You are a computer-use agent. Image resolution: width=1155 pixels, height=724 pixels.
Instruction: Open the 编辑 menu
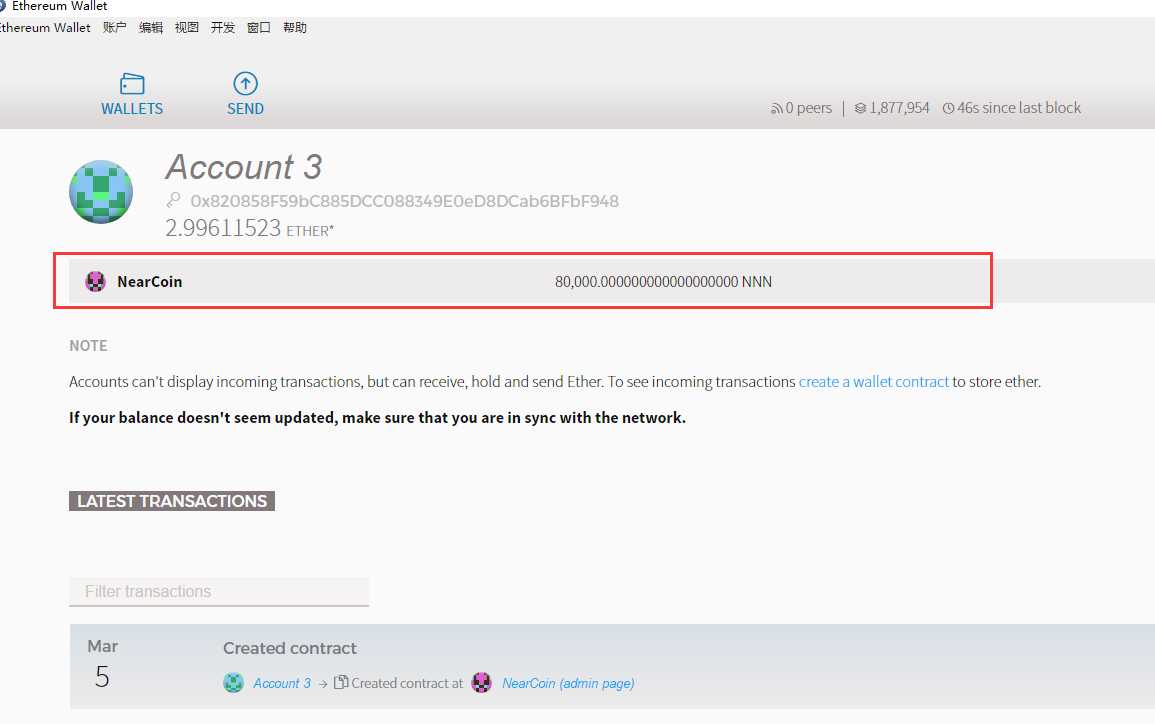point(150,27)
